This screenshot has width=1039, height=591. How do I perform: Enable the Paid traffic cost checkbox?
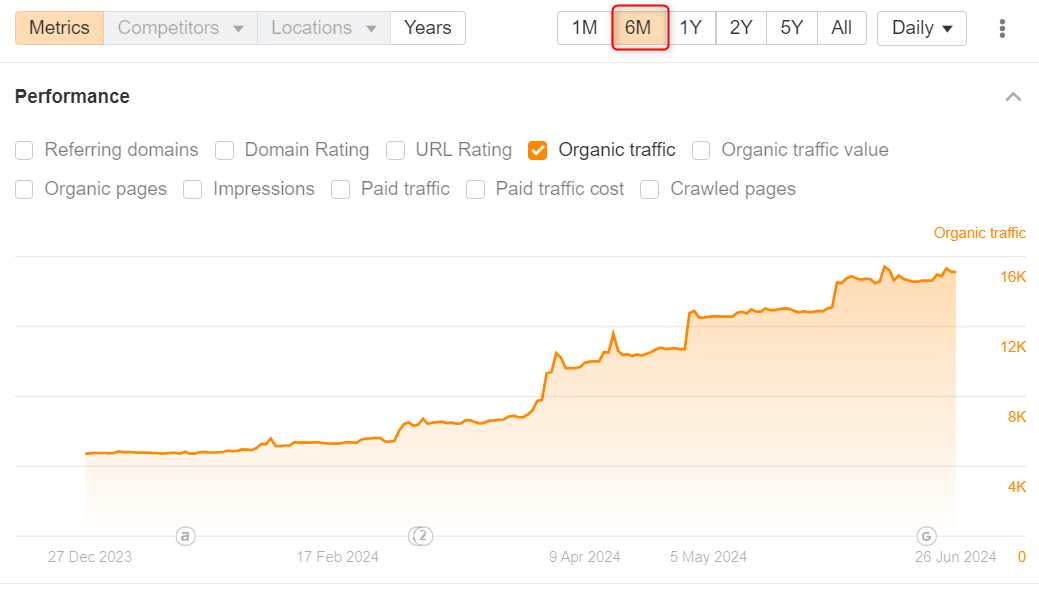pyautogui.click(x=476, y=189)
